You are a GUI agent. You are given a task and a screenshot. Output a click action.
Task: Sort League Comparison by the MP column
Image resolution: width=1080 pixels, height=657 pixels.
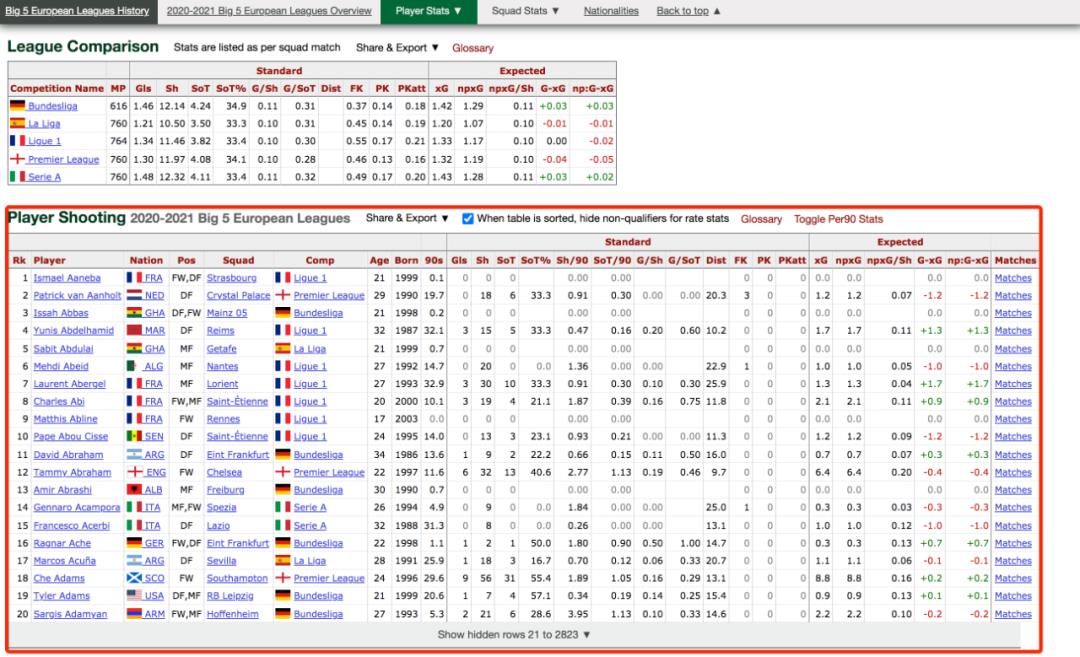tap(118, 88)
